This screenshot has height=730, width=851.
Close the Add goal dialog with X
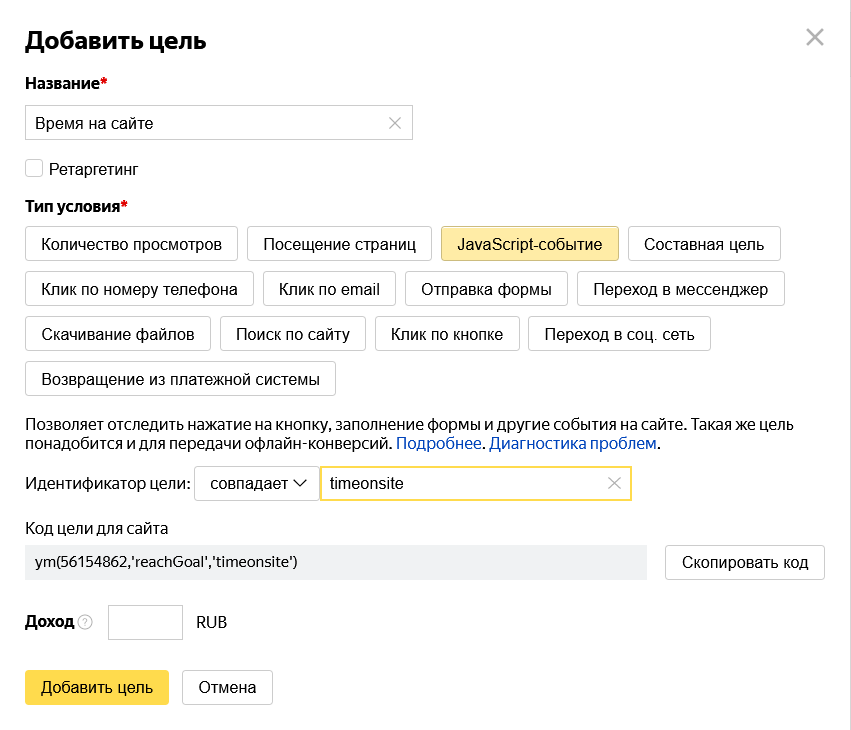tap(814, 38)
